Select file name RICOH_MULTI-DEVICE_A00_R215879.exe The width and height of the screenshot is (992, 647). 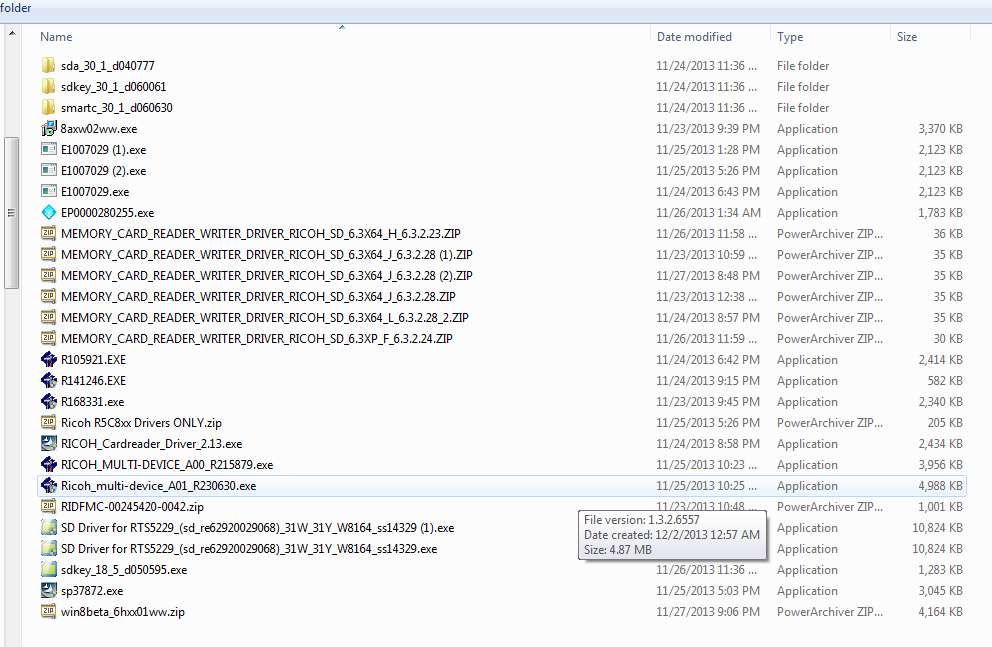coord(167,464)
